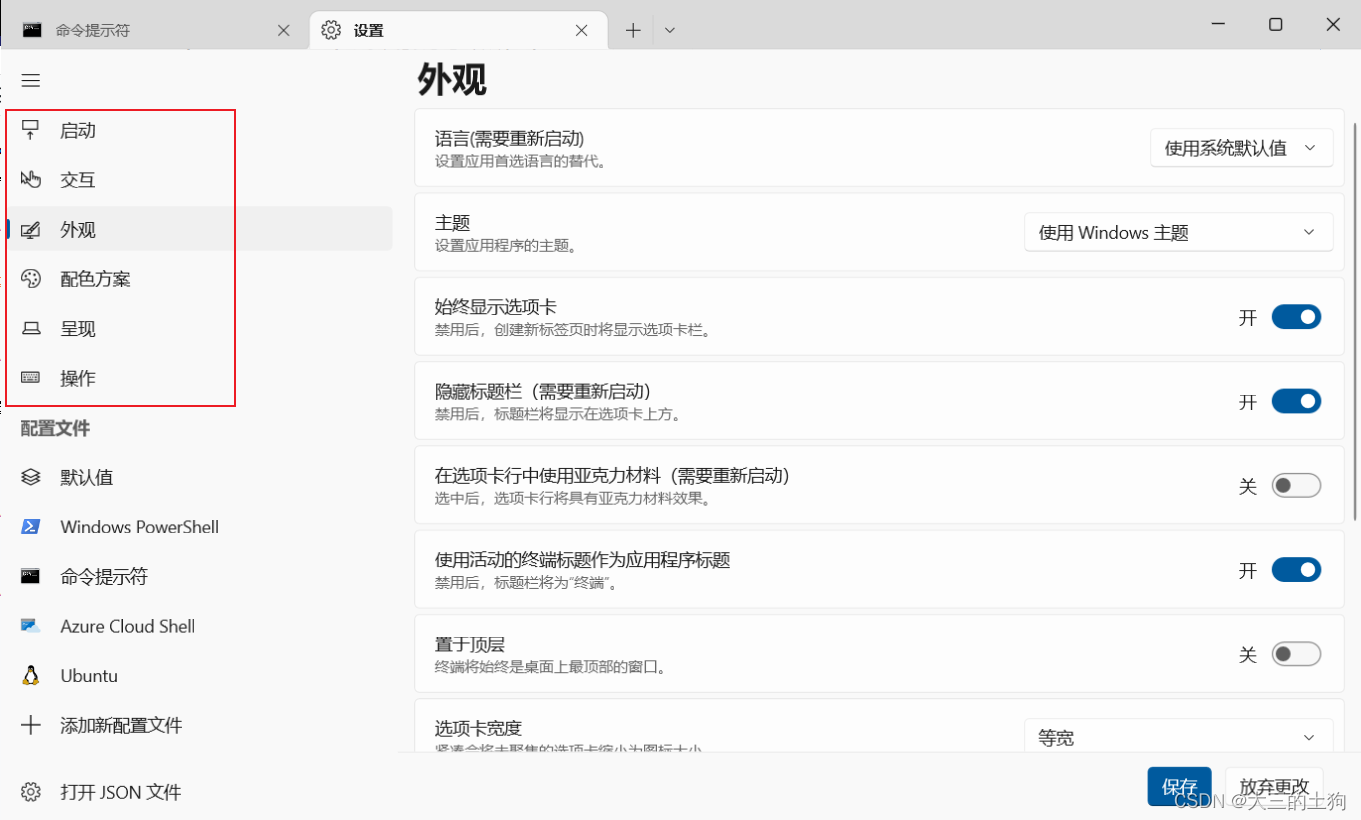
Task: Open the new tab dropdown chevron
Action: pyautogui.click(x=669, y=29)
